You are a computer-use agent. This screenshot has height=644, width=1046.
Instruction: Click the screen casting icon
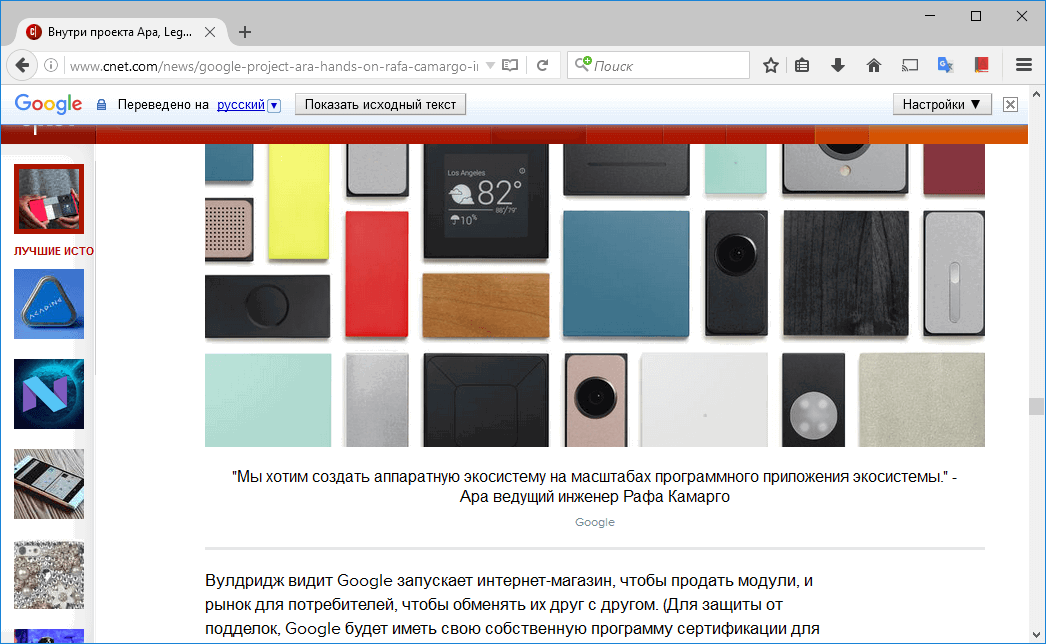909,64
